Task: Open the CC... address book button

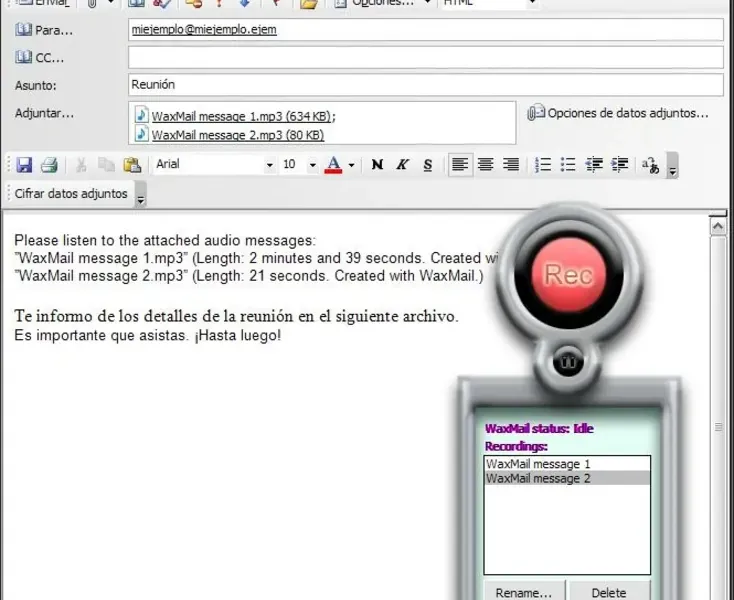Action: 40,58
